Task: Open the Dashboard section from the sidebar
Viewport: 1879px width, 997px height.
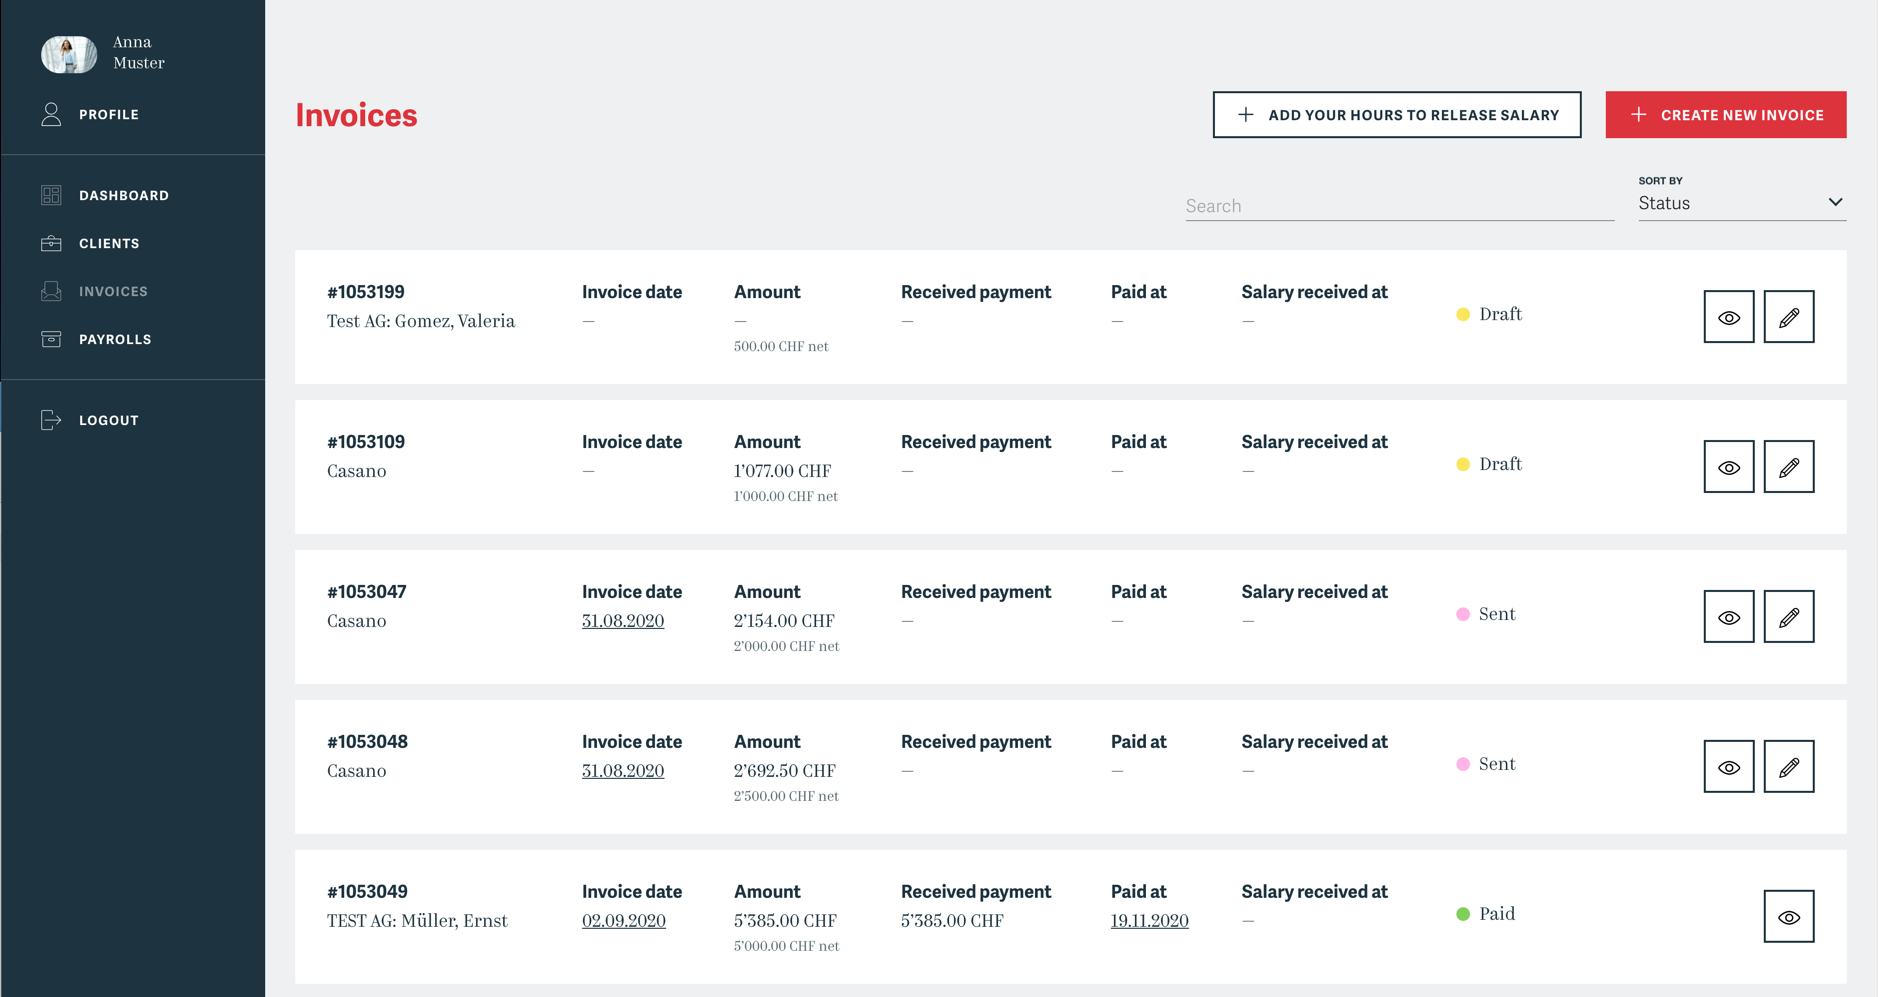Action: (51, 195)
